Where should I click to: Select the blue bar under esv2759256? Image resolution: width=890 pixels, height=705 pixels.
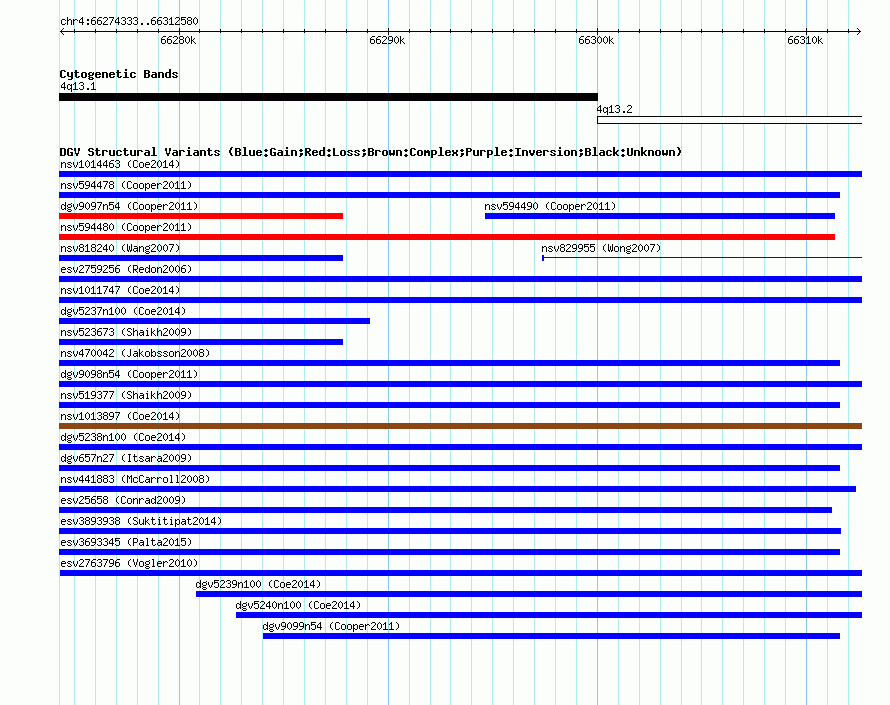[x=460, y=279]
